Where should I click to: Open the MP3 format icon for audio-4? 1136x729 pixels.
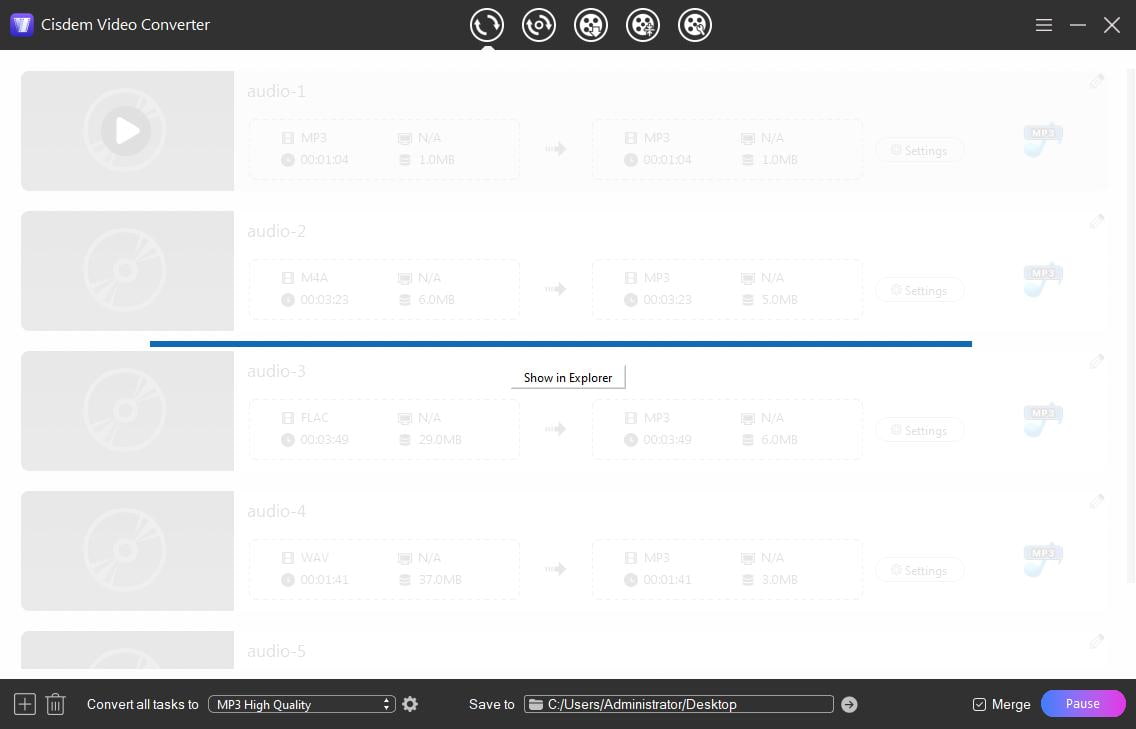coord(1043,560)
